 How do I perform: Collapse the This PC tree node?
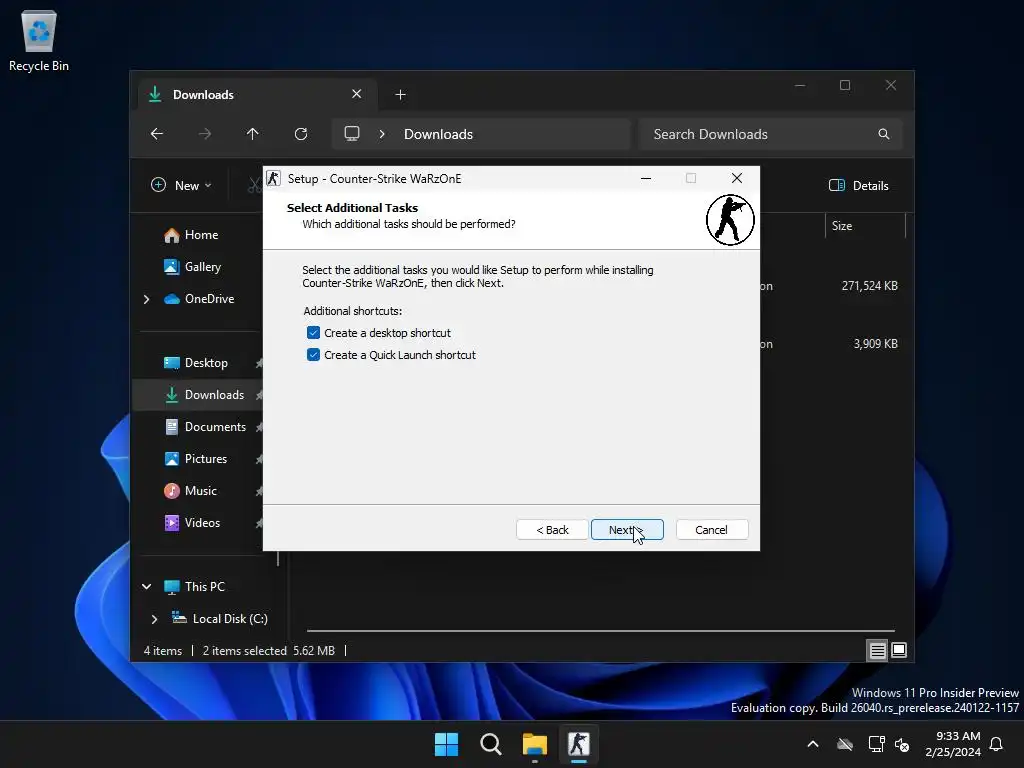(146, 587)
